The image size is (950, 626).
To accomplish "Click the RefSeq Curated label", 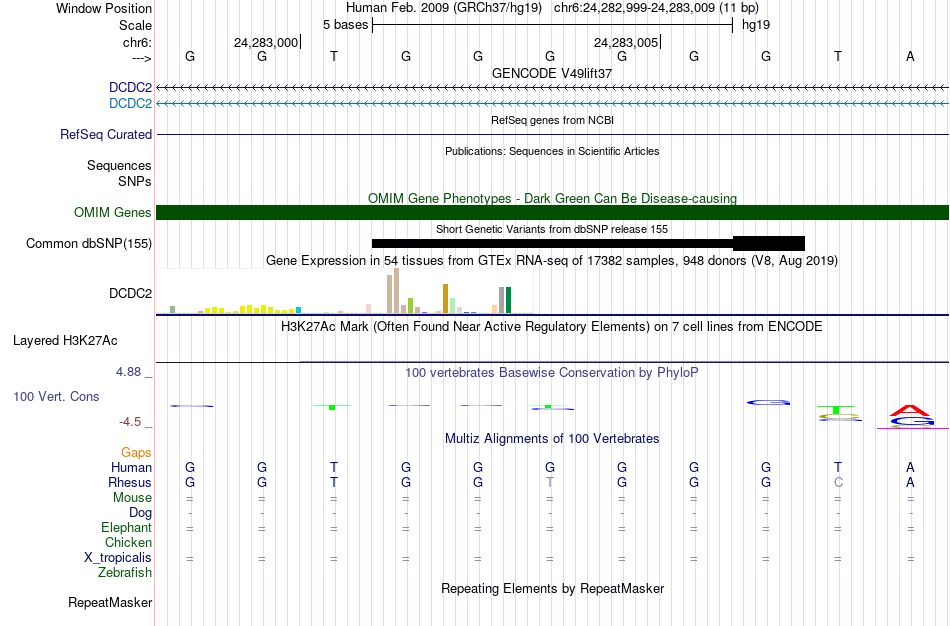I will point(105,135).
